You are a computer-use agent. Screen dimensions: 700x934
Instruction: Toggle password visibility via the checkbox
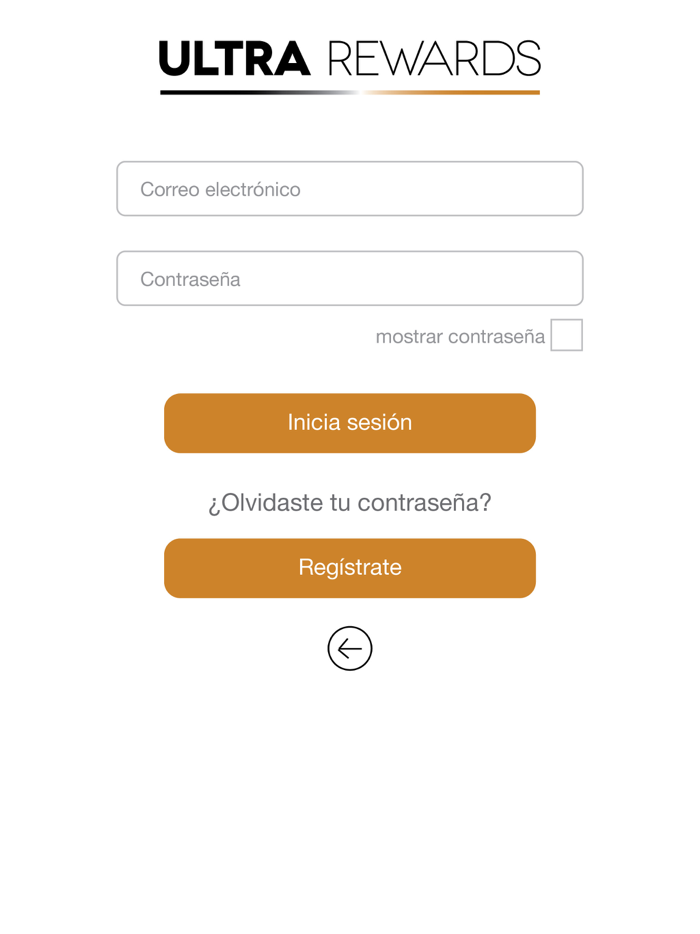(567, 336)
